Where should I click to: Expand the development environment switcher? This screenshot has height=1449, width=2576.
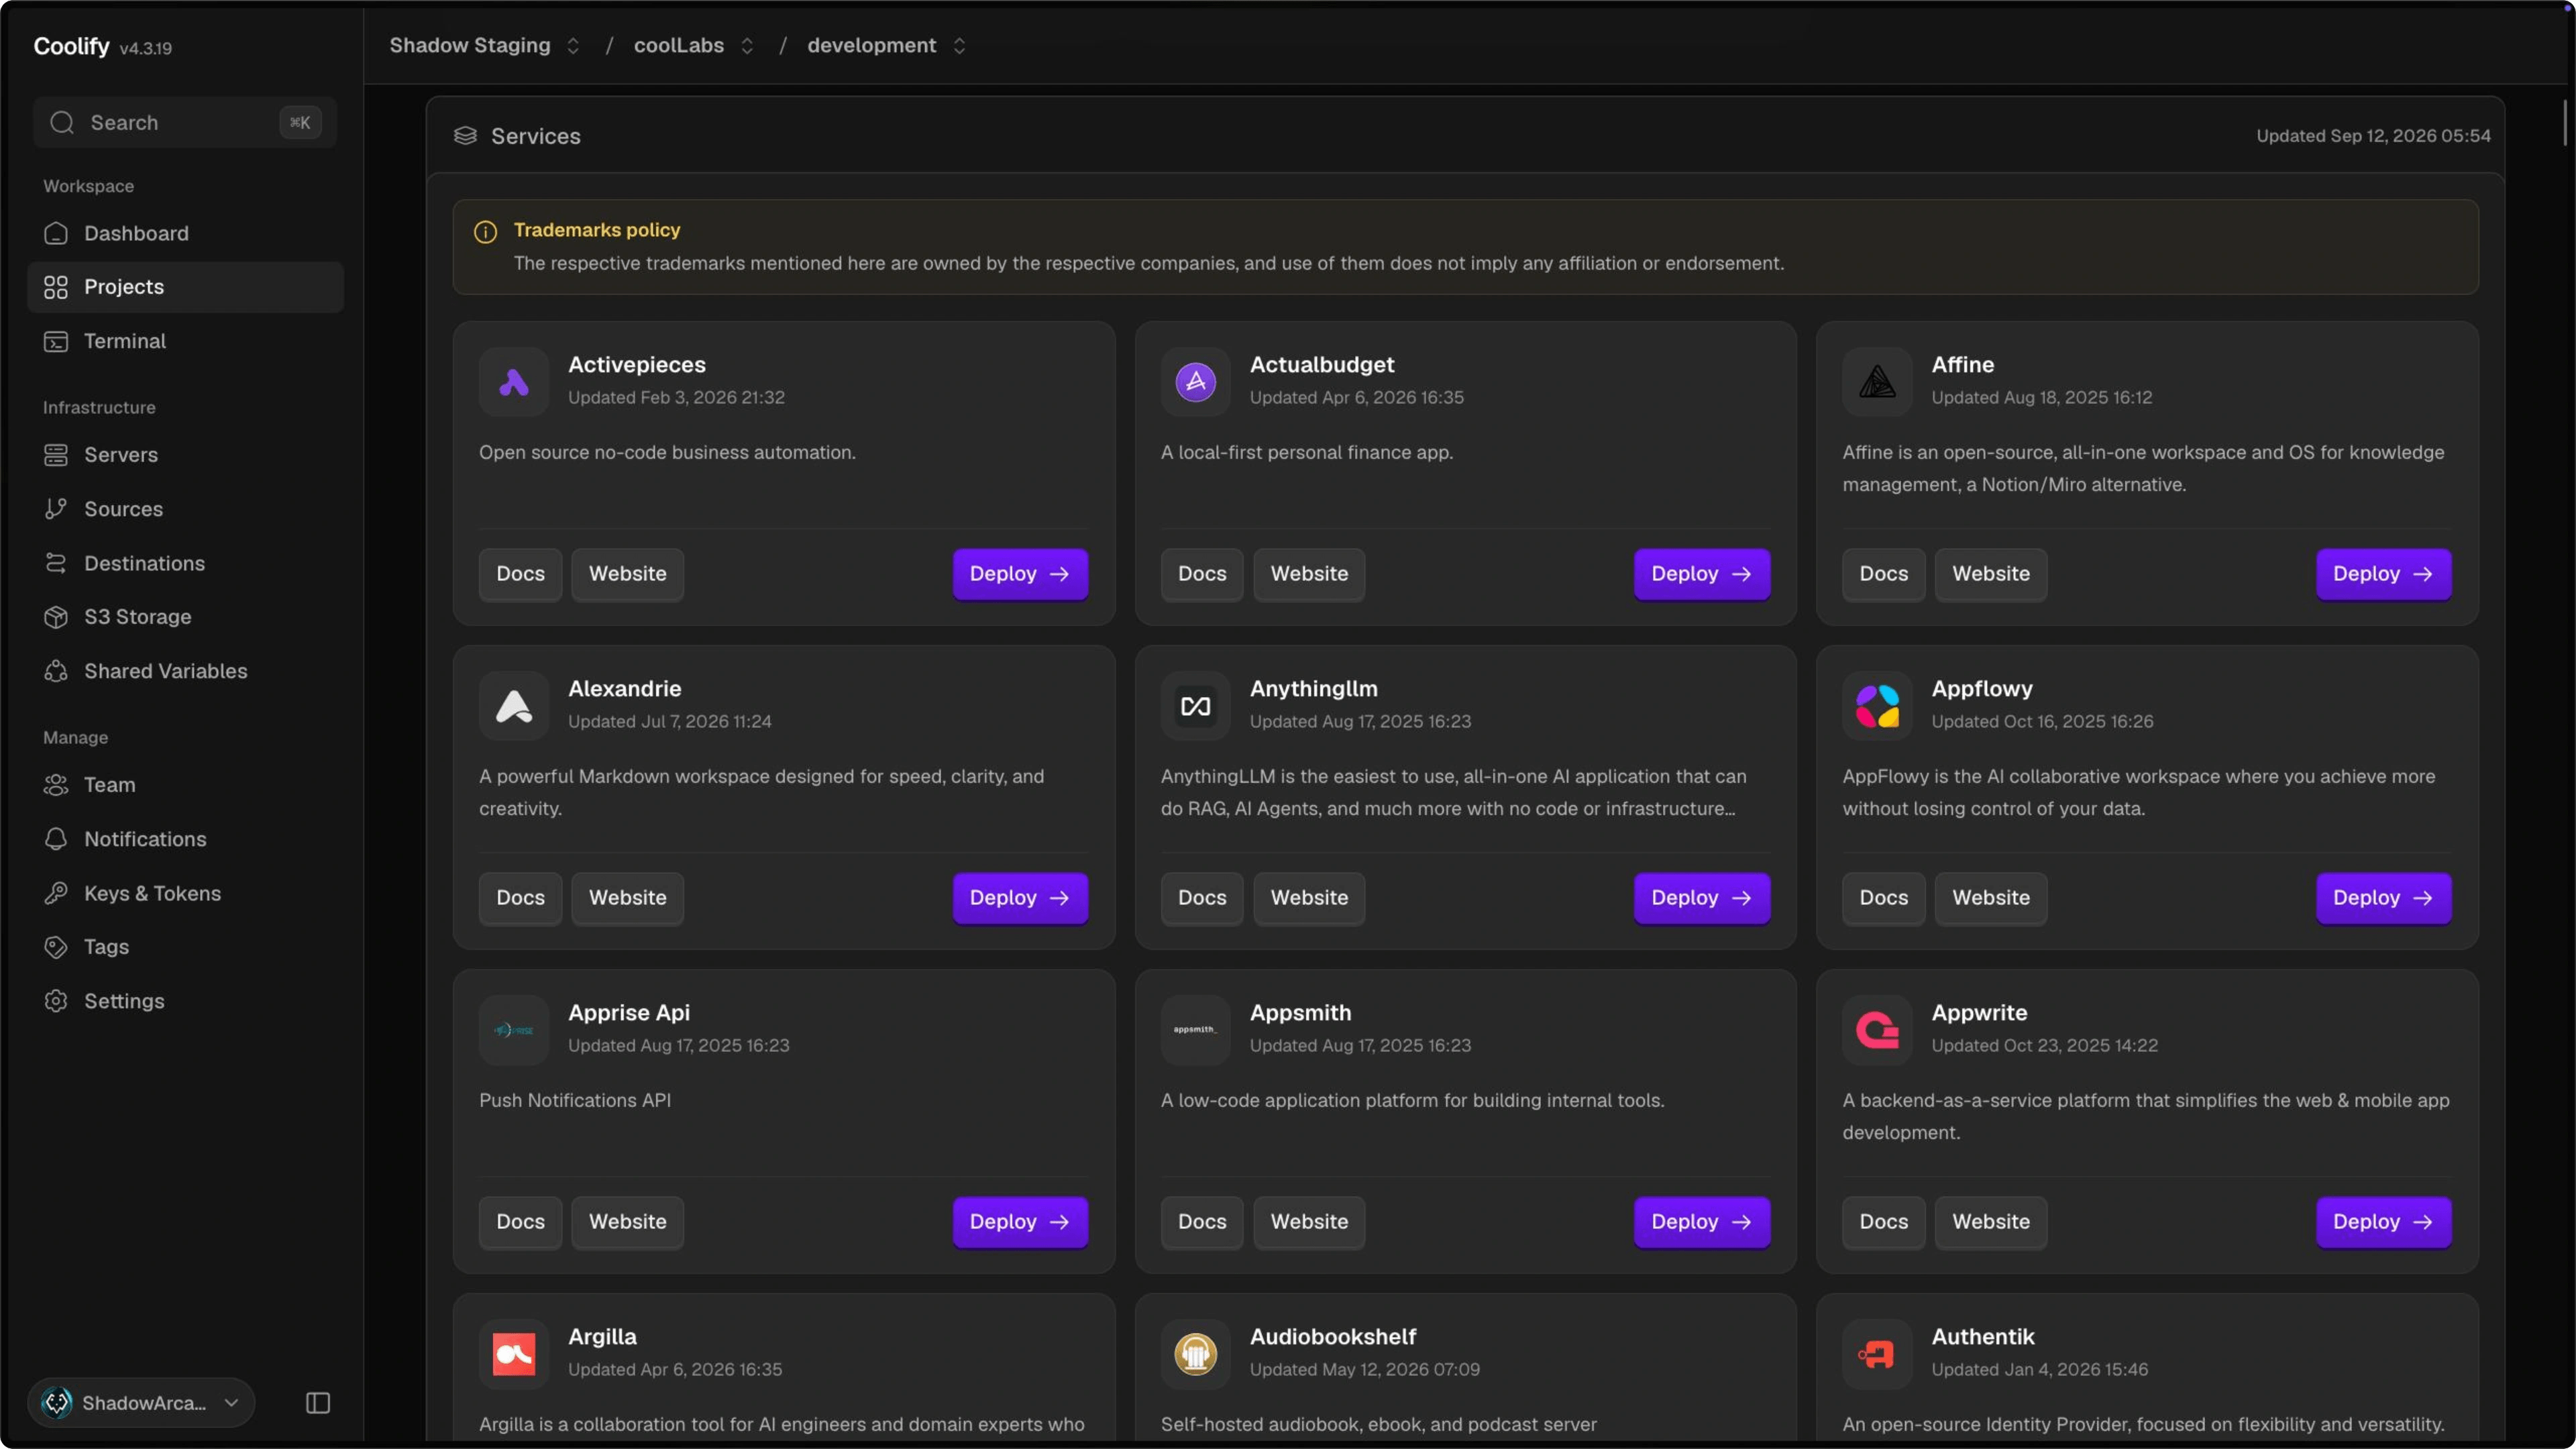point(959,46)
